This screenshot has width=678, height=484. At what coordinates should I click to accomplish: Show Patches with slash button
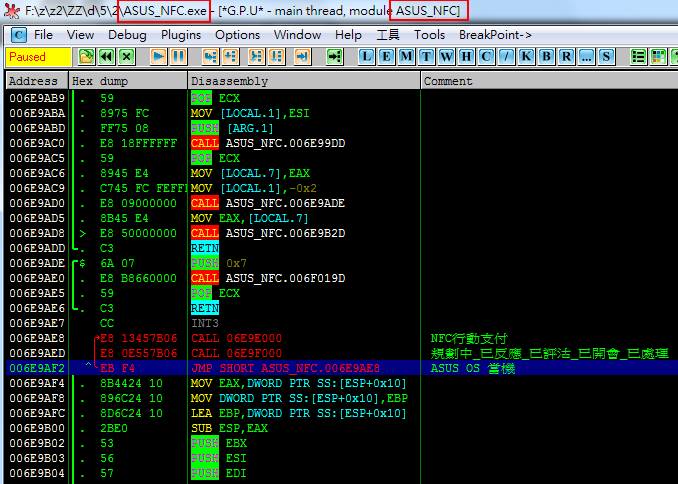click(506, 57)
